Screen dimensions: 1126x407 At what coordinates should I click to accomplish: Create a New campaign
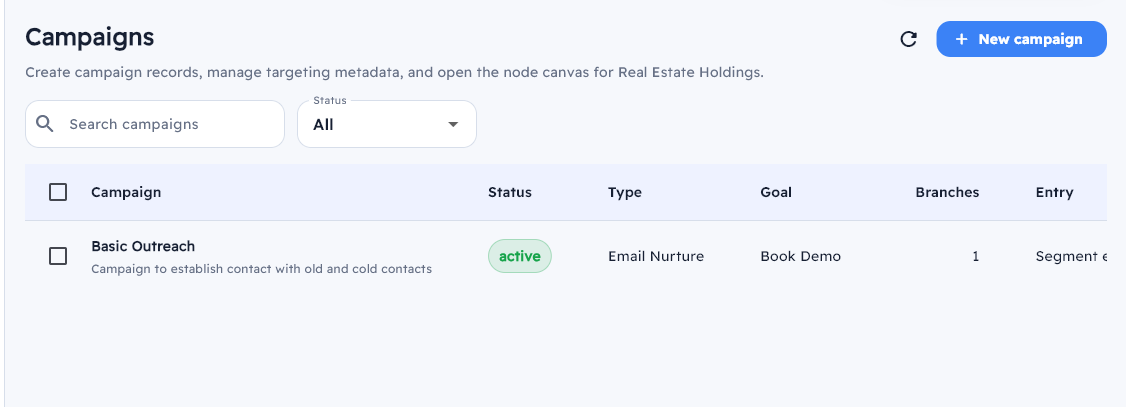click(1021, 39)
